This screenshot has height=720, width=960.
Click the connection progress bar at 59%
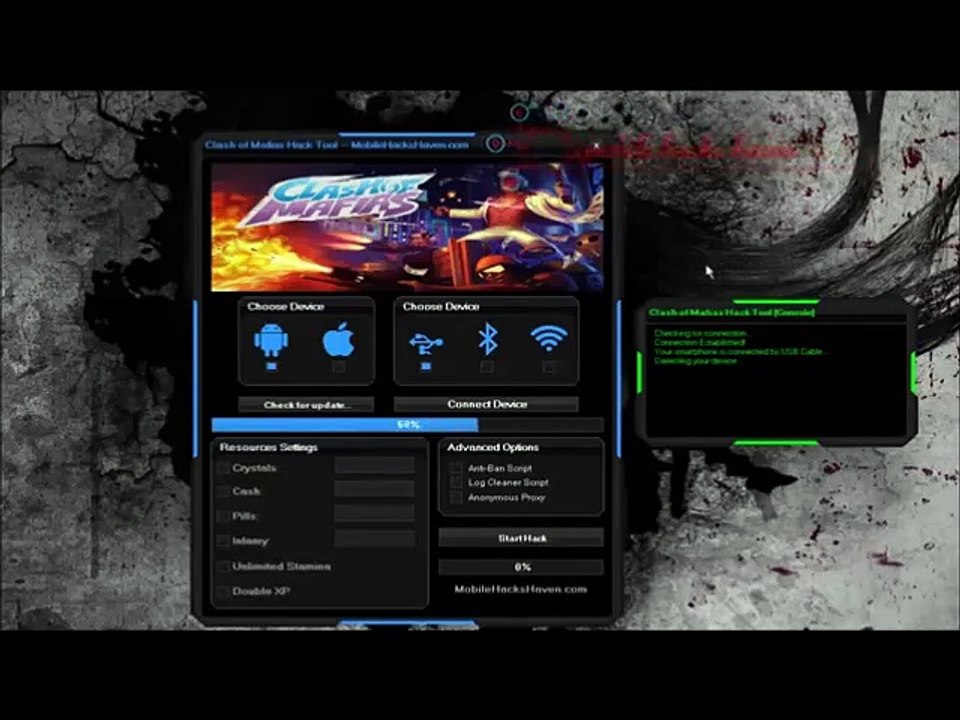[x=407, y=424]
